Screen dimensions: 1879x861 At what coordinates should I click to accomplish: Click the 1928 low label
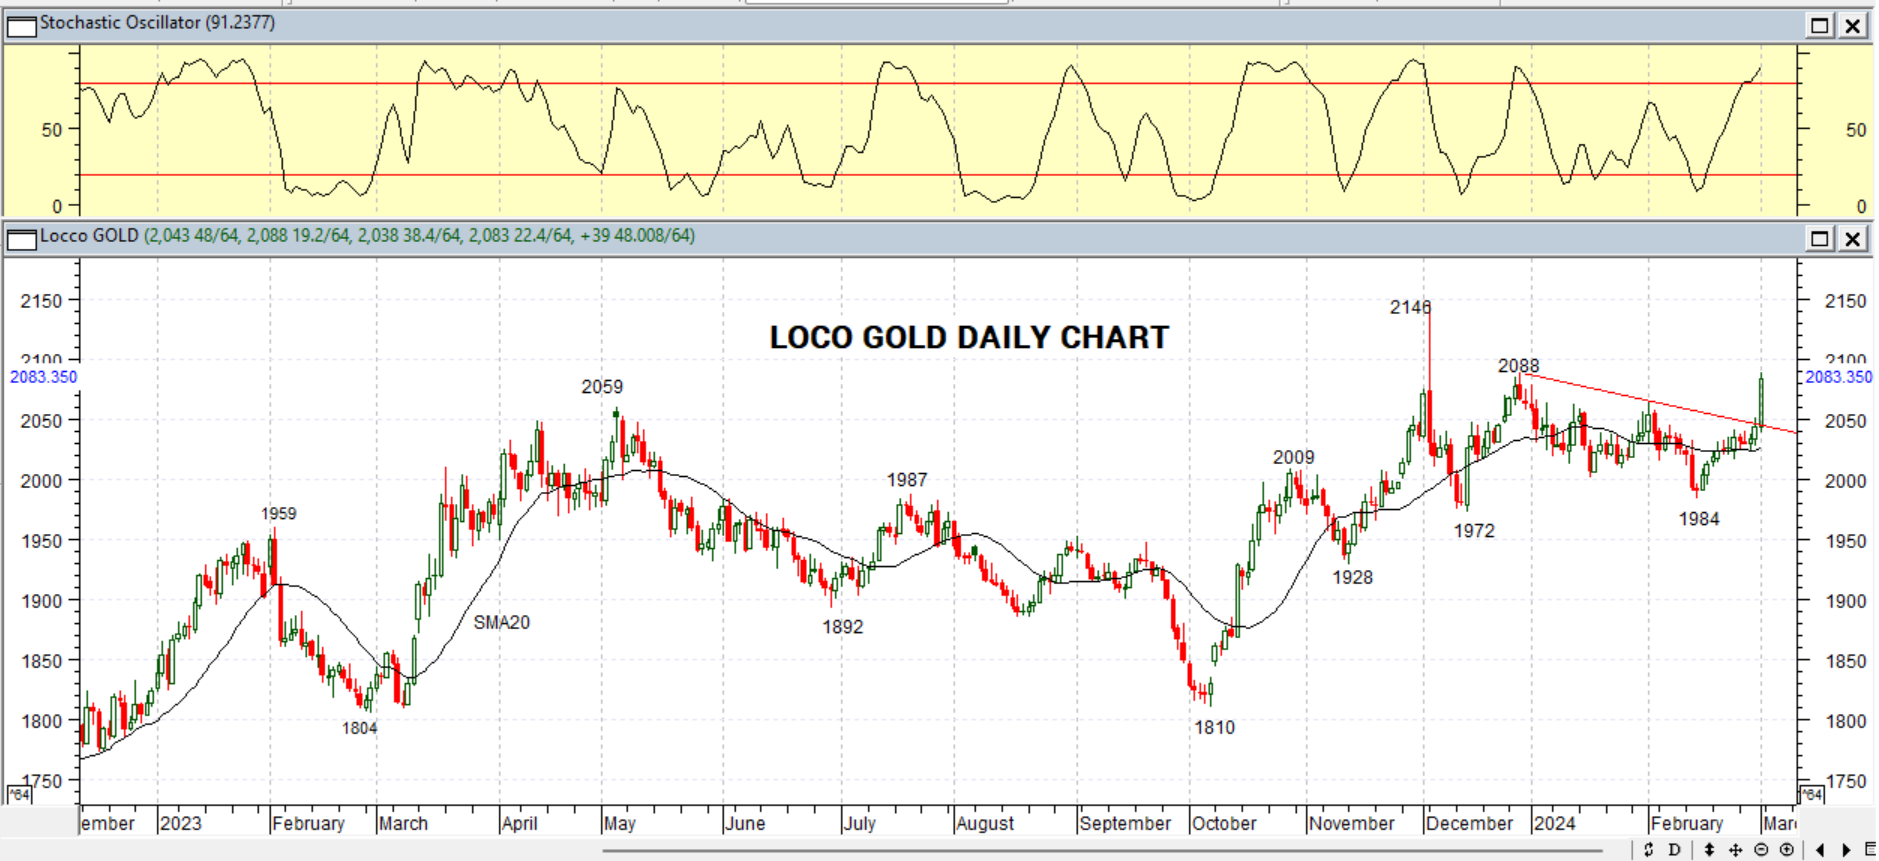tap(1352, 577)
